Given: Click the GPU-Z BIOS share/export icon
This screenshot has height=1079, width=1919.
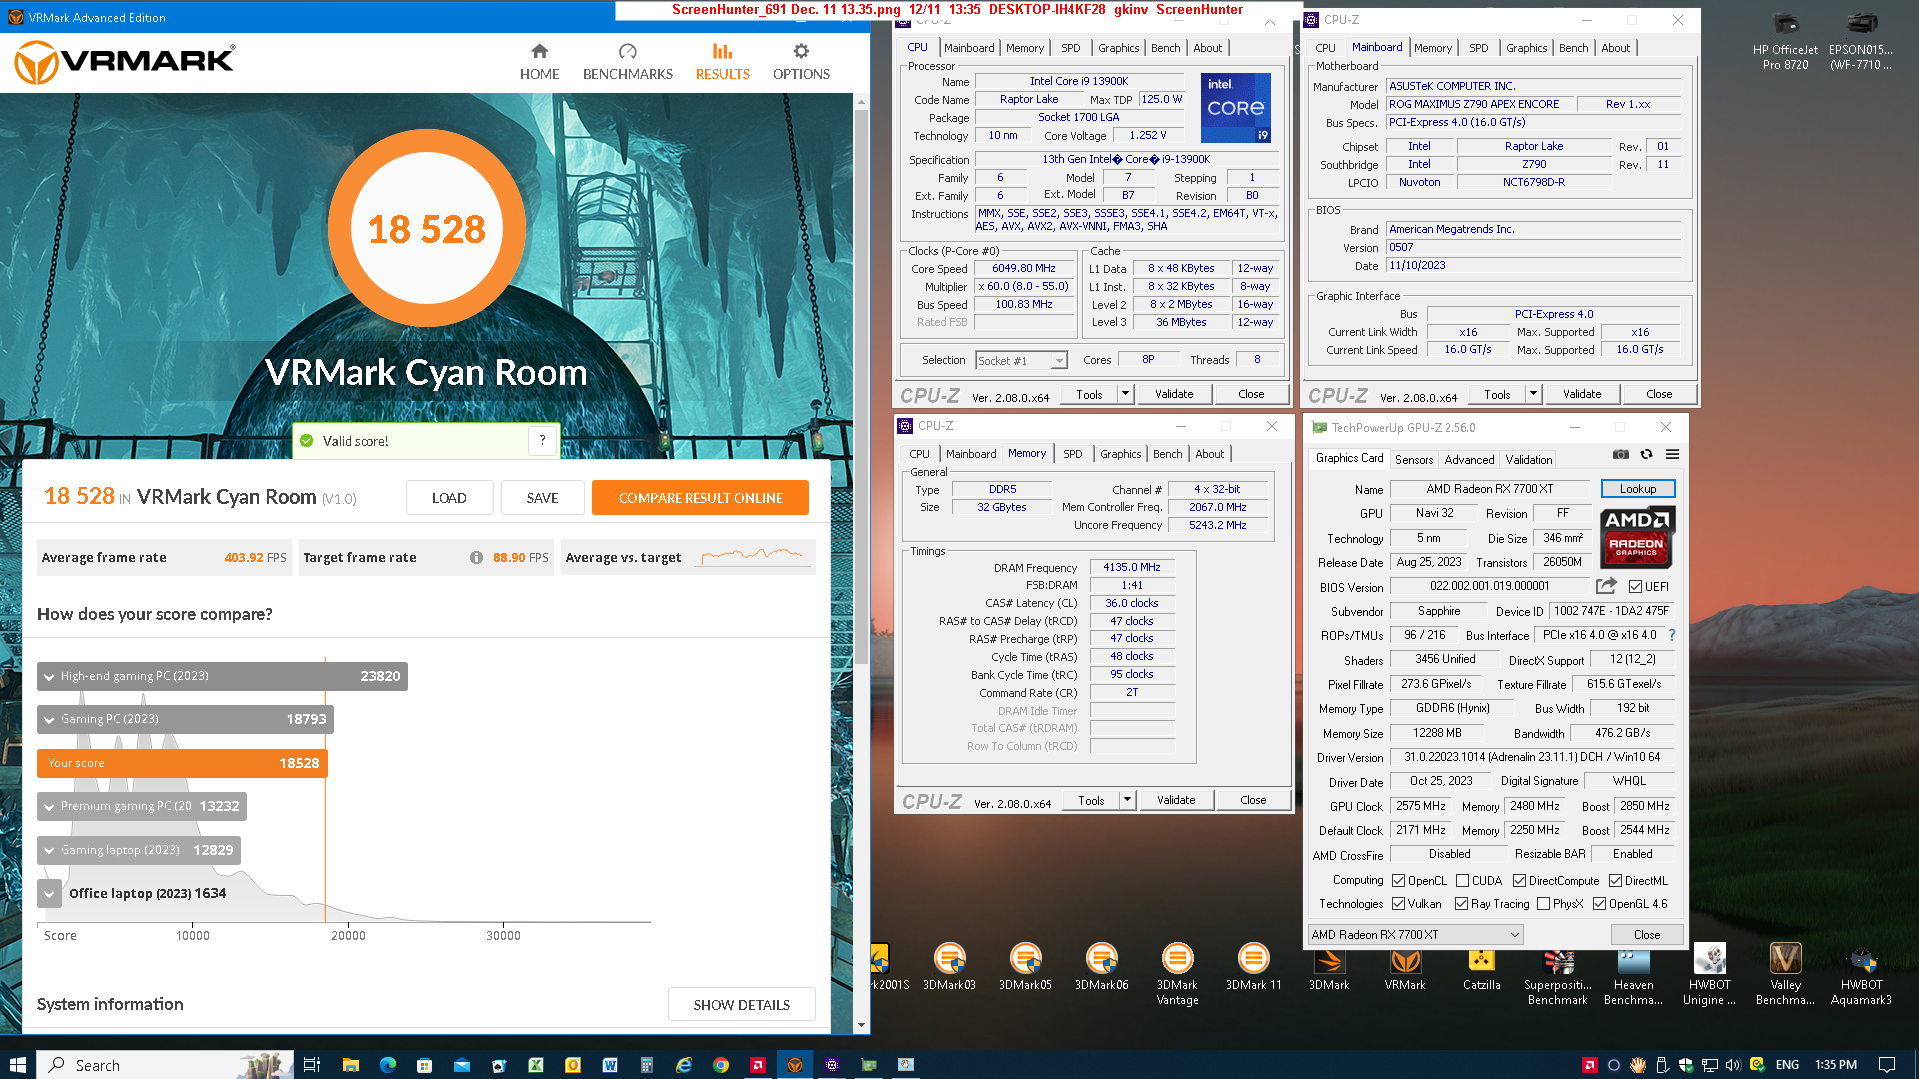Looking at the screenshot, I should [1606, 586].
